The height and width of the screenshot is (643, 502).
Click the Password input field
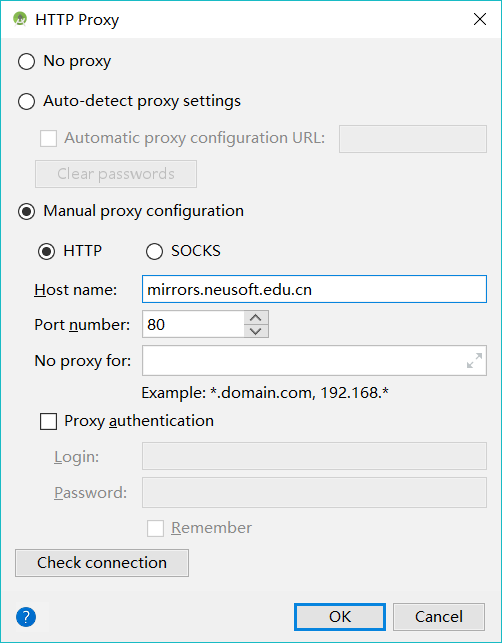(x=314, y=492)
